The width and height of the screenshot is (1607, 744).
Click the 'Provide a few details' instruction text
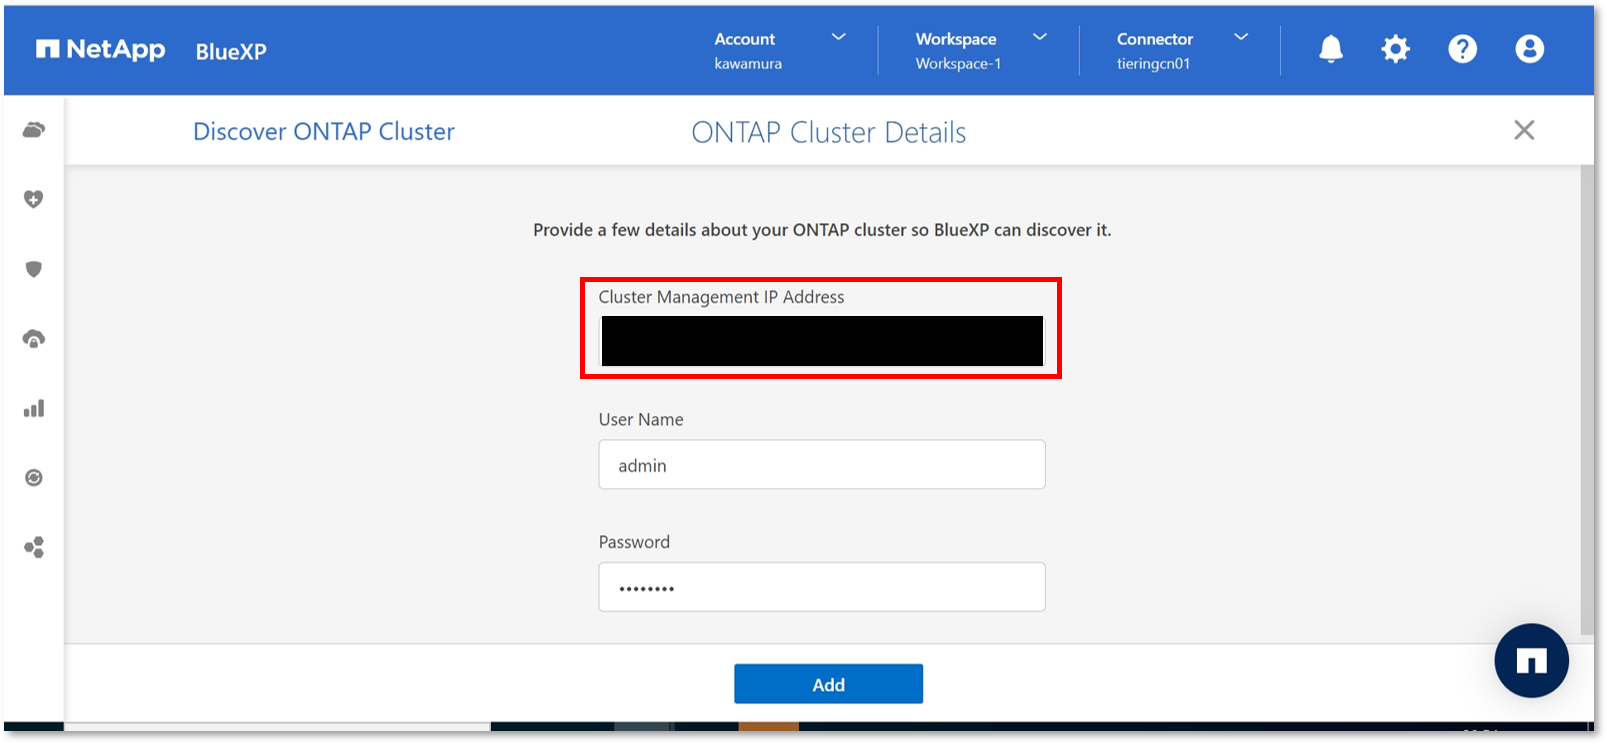tap(822, 230)
